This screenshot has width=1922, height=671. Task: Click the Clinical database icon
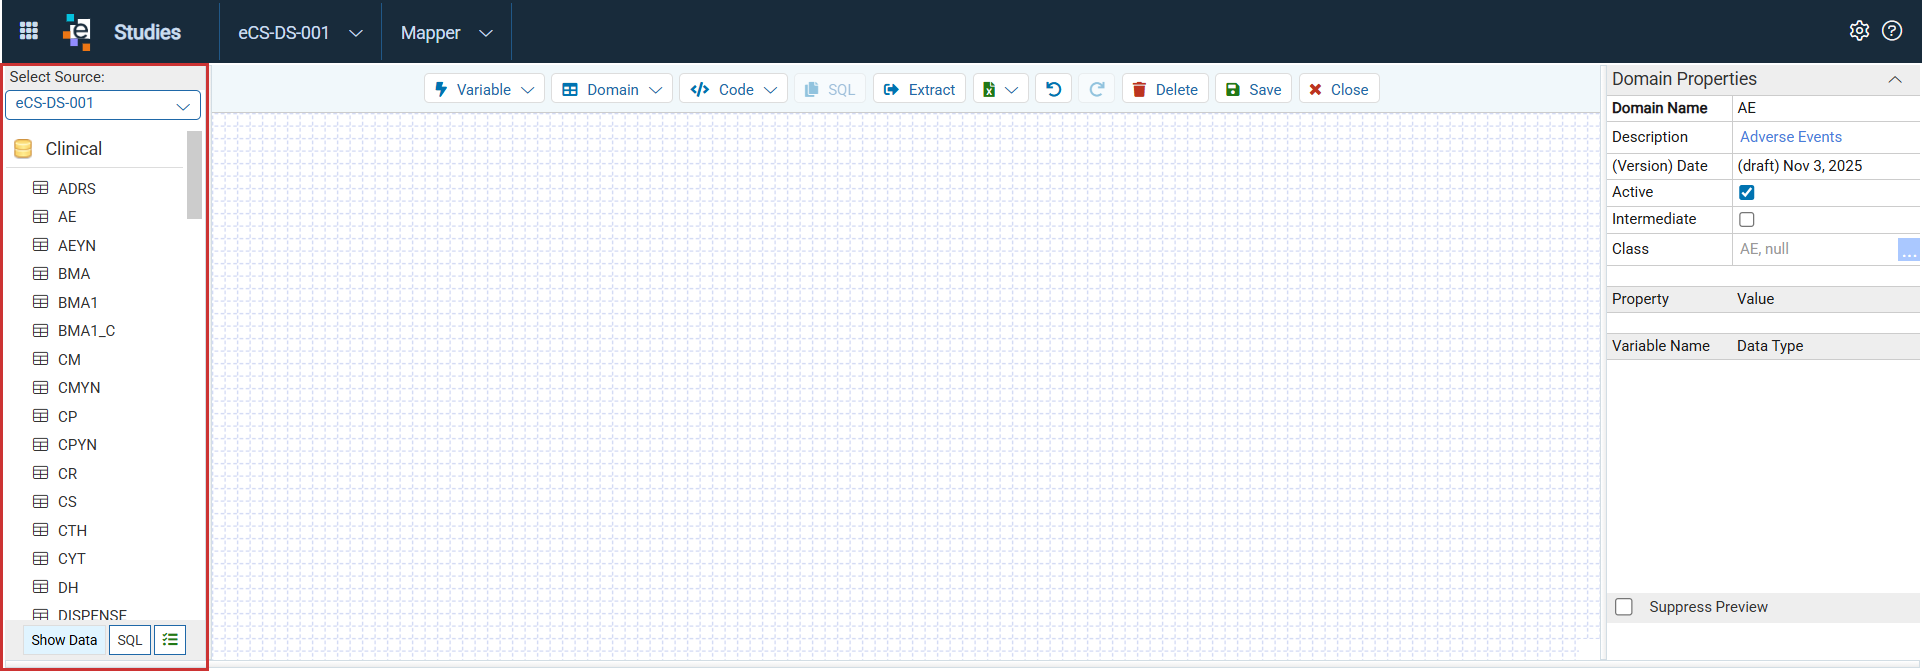pos(23,149)
